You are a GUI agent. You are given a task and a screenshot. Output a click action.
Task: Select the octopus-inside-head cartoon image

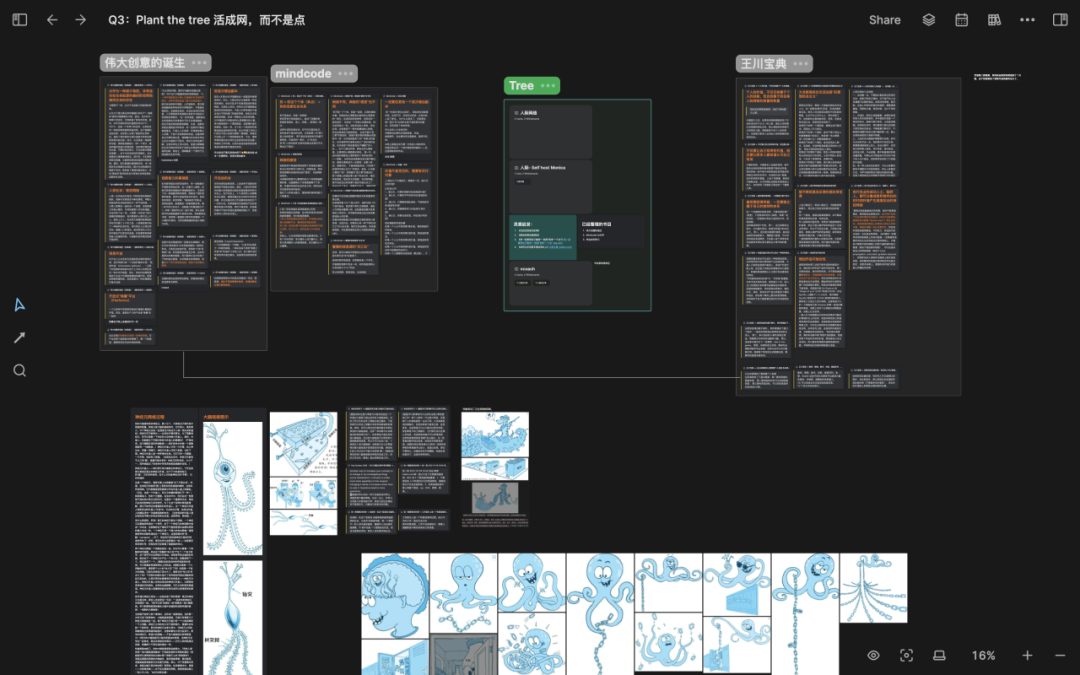point(395,596)
